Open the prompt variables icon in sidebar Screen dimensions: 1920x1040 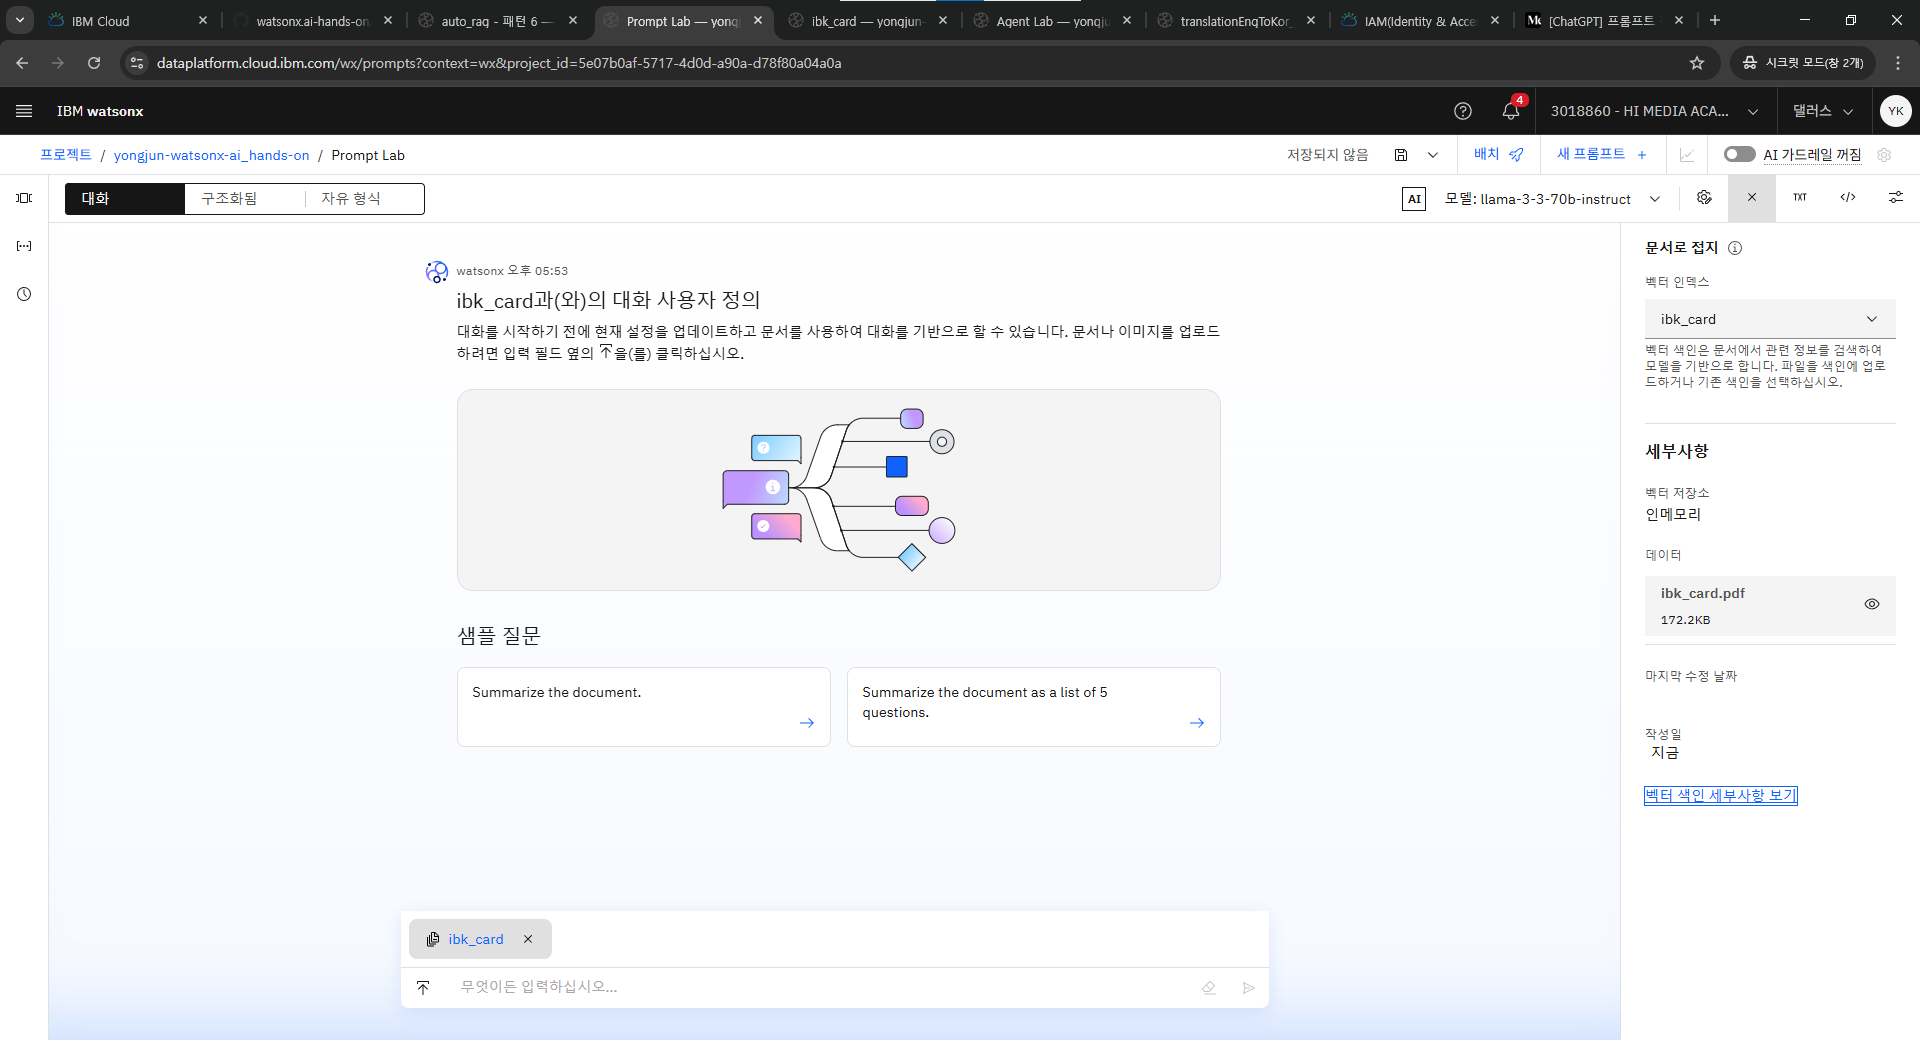coord(24,246)
